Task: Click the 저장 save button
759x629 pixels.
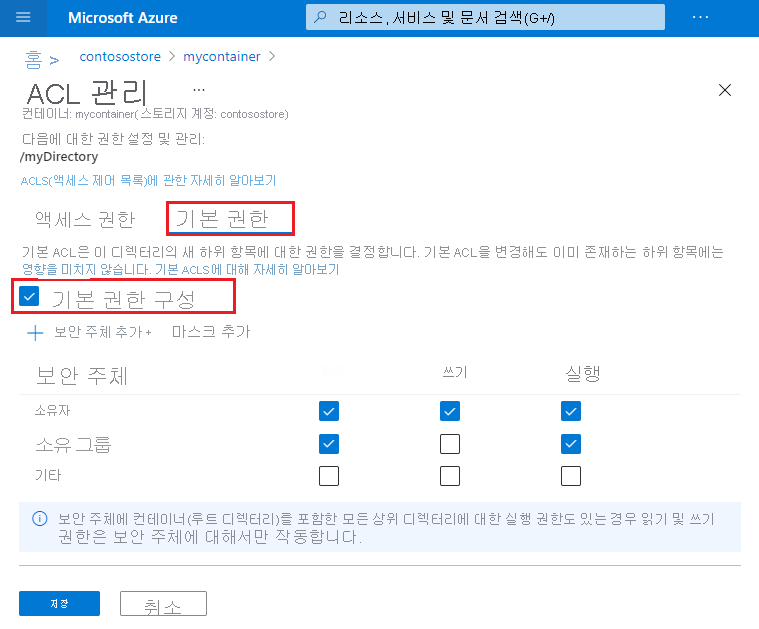Action: (x=60, y=603)
